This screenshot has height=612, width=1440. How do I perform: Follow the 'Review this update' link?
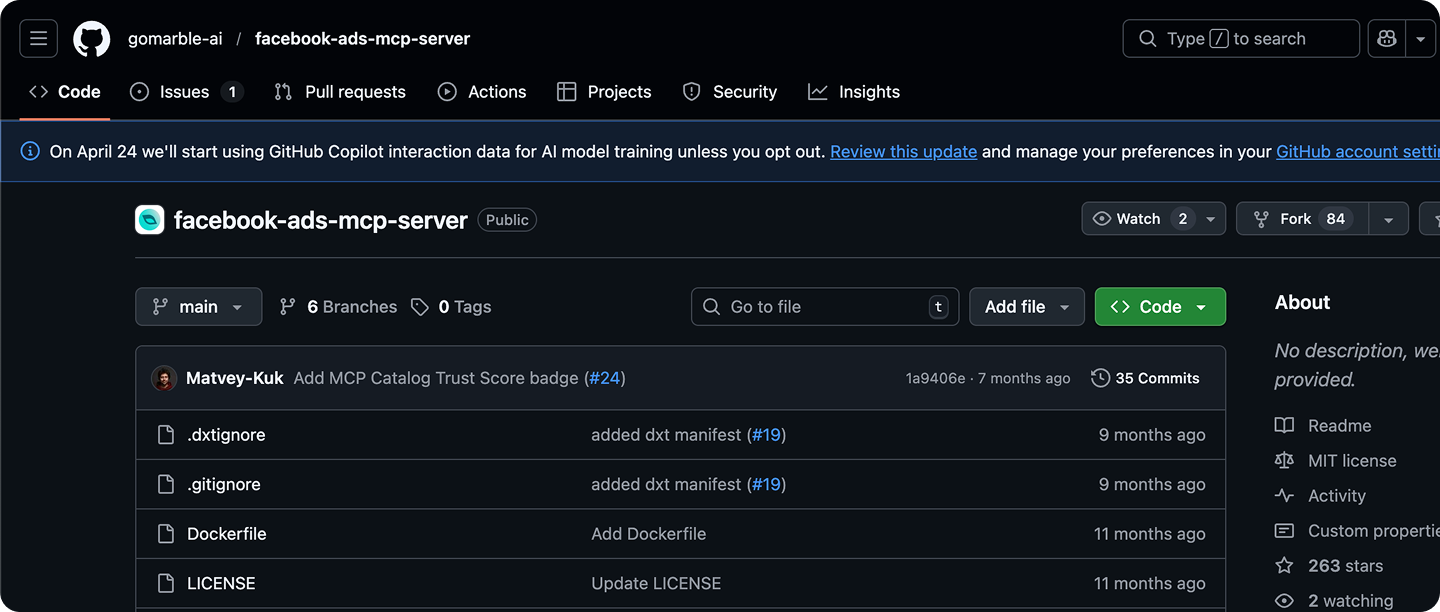pyautogui.click(x=903, y=152)
